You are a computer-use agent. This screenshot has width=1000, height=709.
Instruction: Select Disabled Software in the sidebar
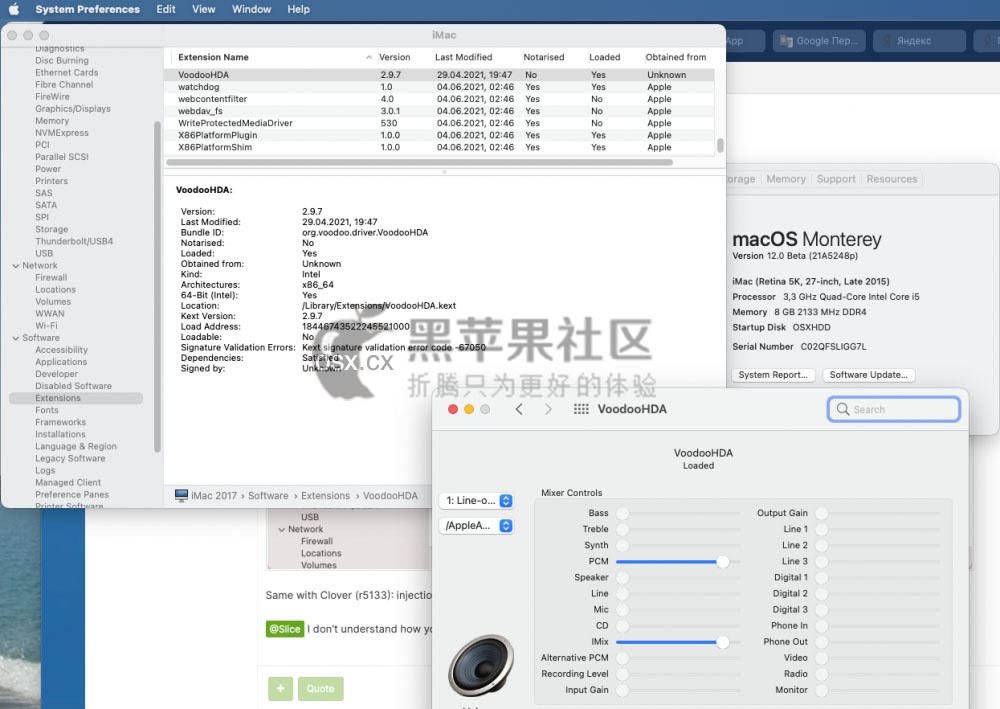click(73, 386)
